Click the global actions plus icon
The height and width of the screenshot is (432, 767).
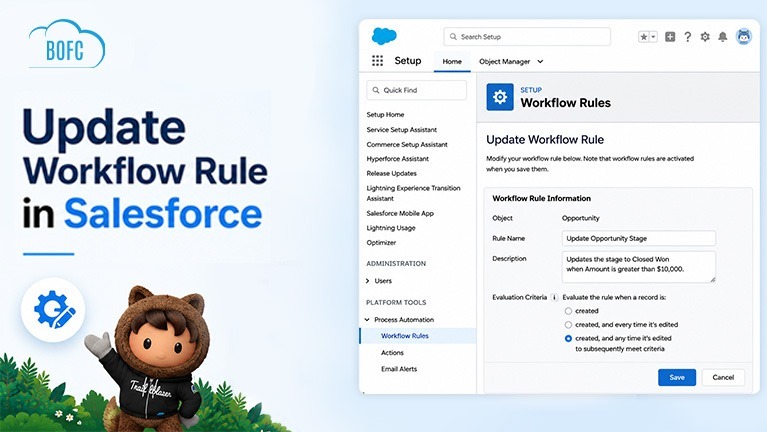click(x=670, y=37)
